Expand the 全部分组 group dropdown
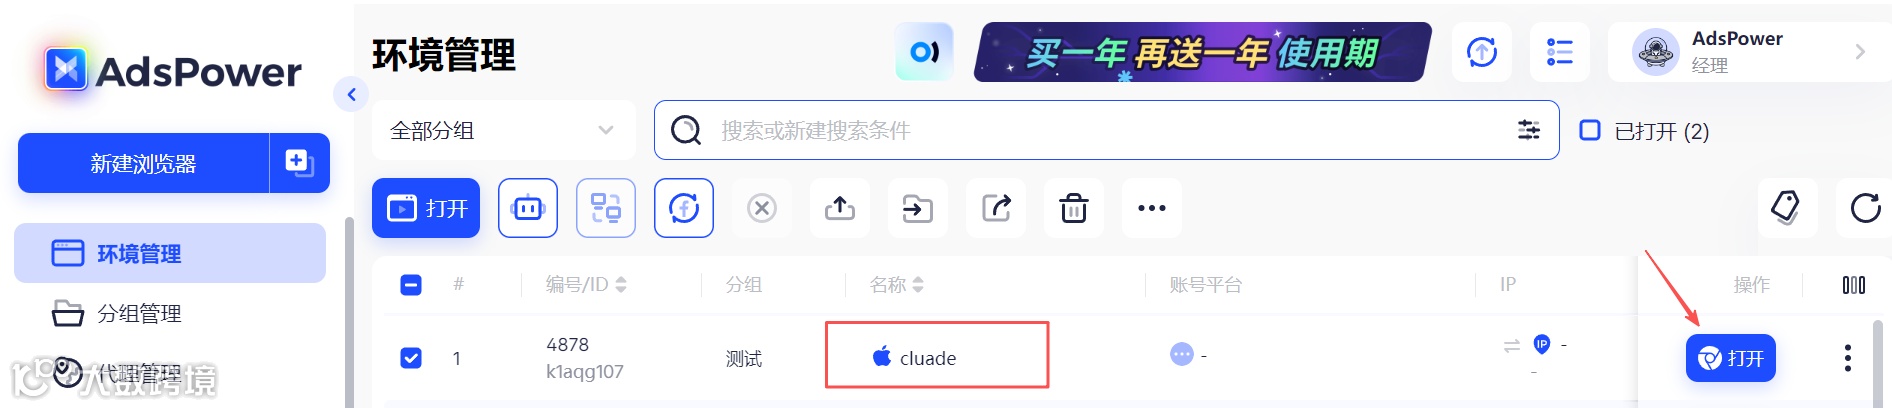 (x=503, y=130)
